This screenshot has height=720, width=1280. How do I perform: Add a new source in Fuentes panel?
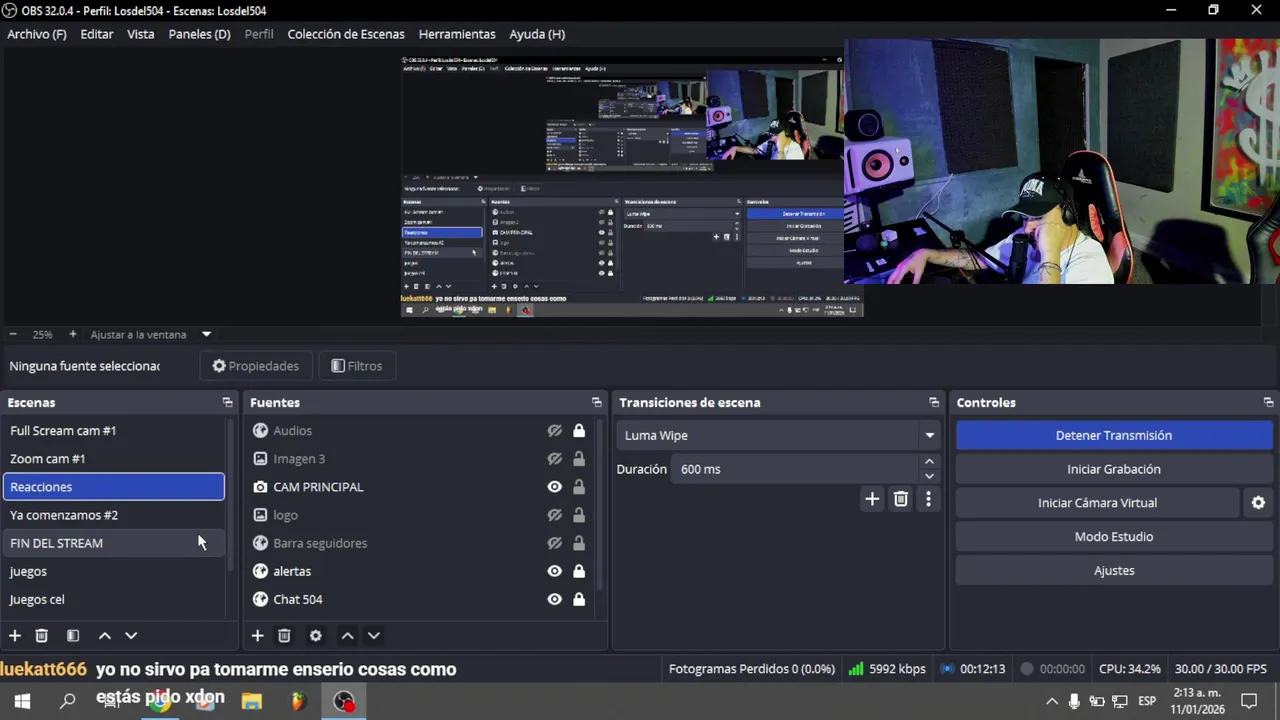(x=257, y=636)
